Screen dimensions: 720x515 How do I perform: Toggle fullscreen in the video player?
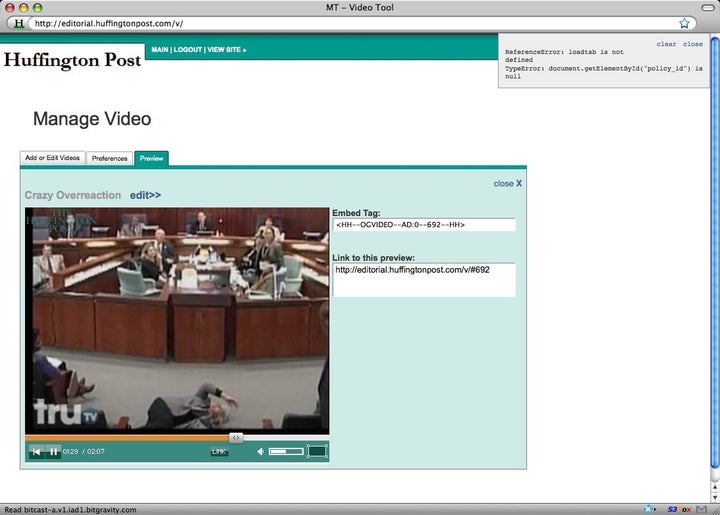(x=317, y=451)
